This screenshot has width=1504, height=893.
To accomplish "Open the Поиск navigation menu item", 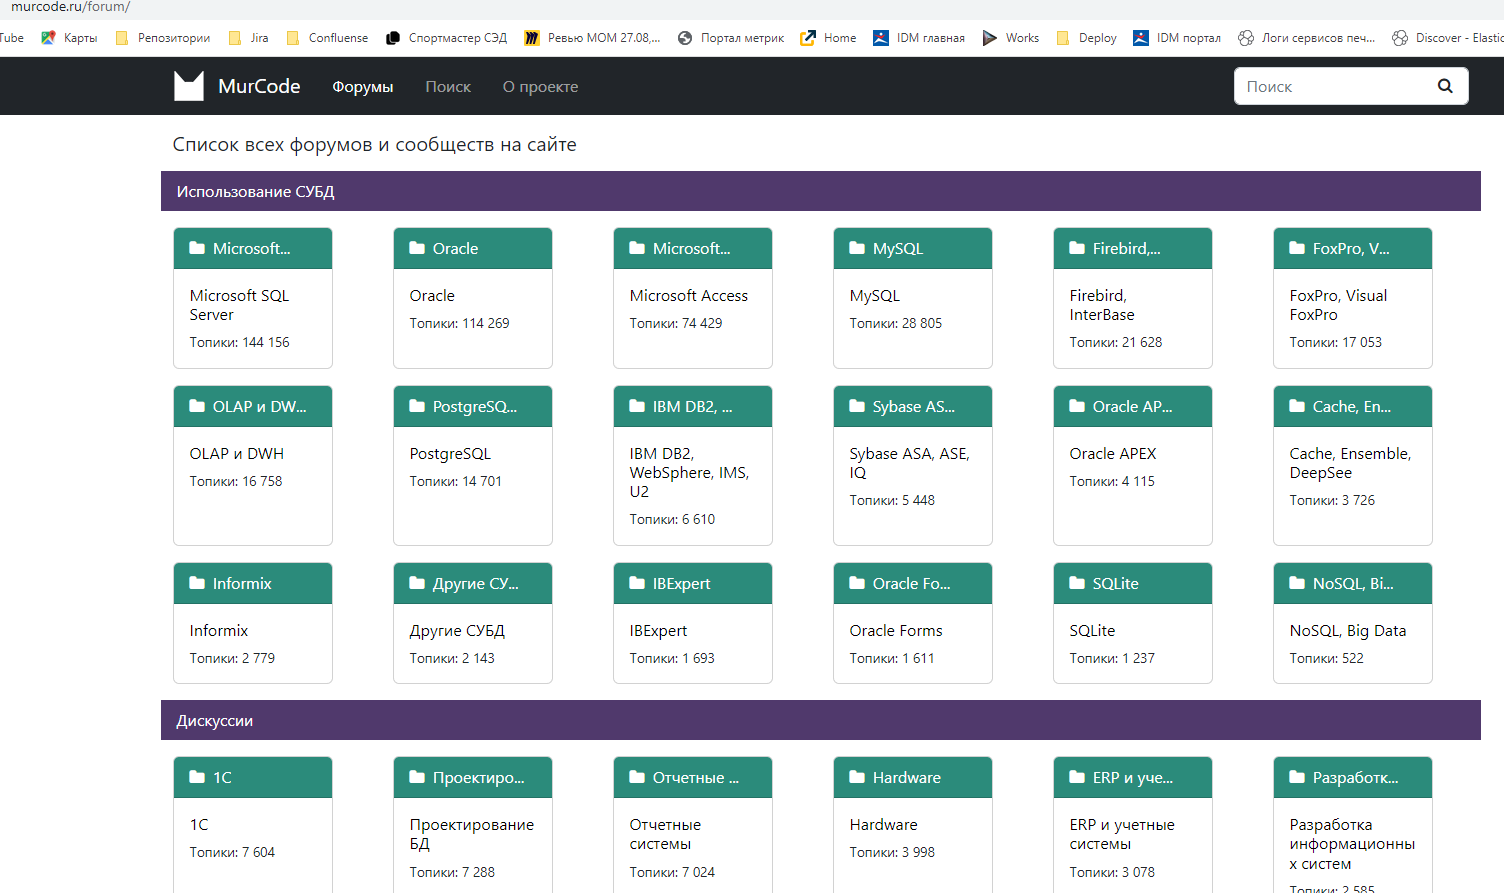I will click(448, 87).
